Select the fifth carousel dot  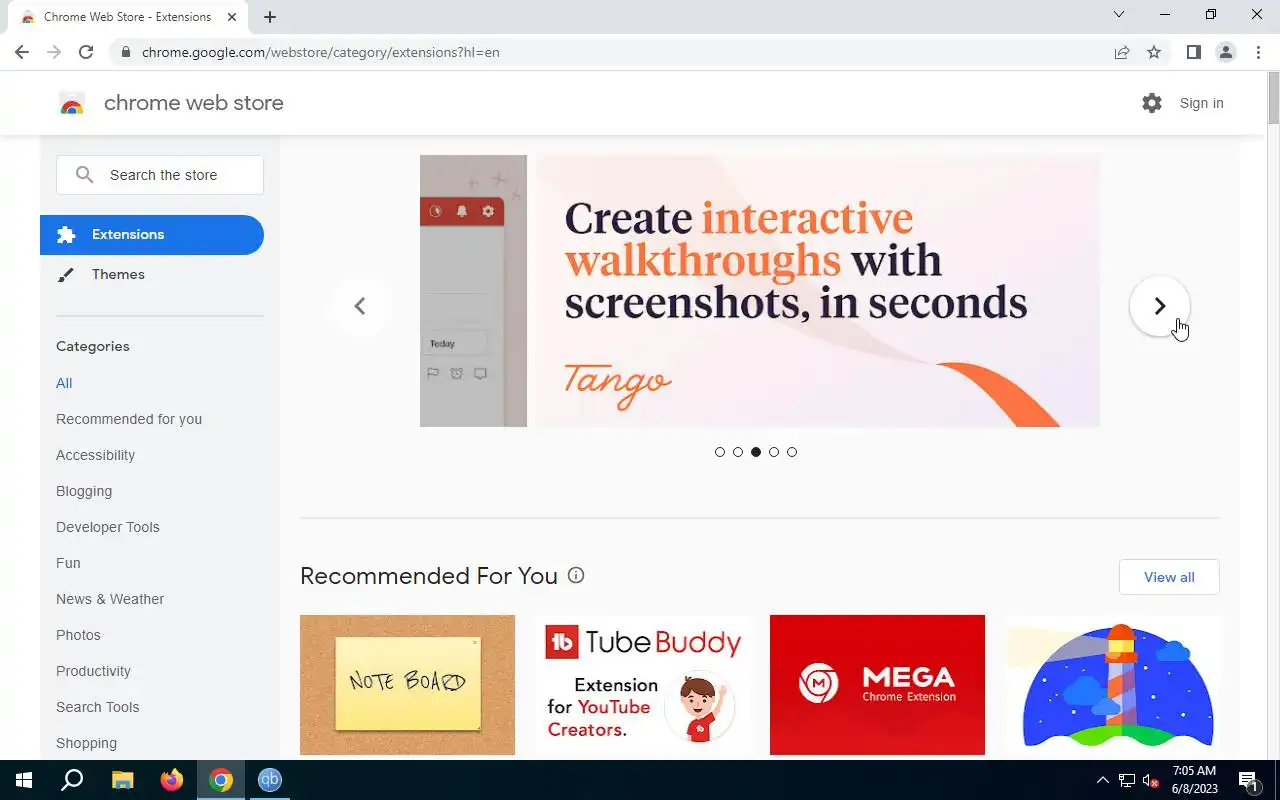pyautogui.click(x=792, y=452)
